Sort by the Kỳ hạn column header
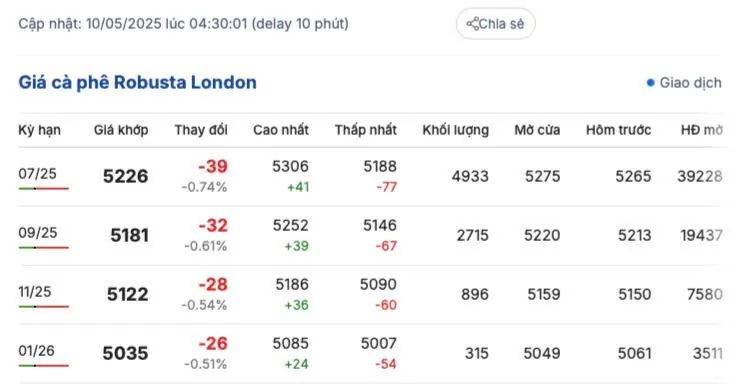 (40, 130)
